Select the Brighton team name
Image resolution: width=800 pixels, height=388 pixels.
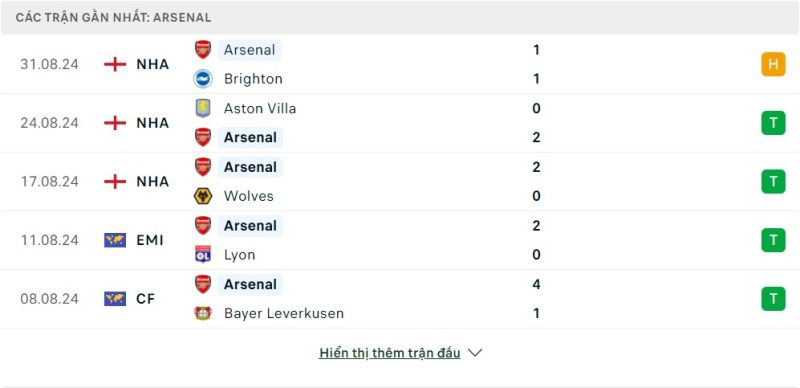[253, 79]
